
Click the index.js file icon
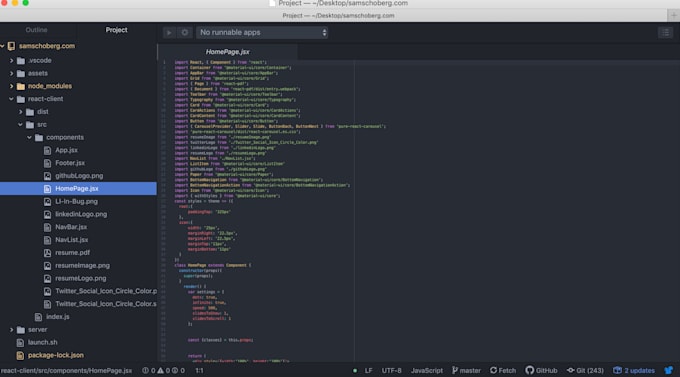point(38,317)
